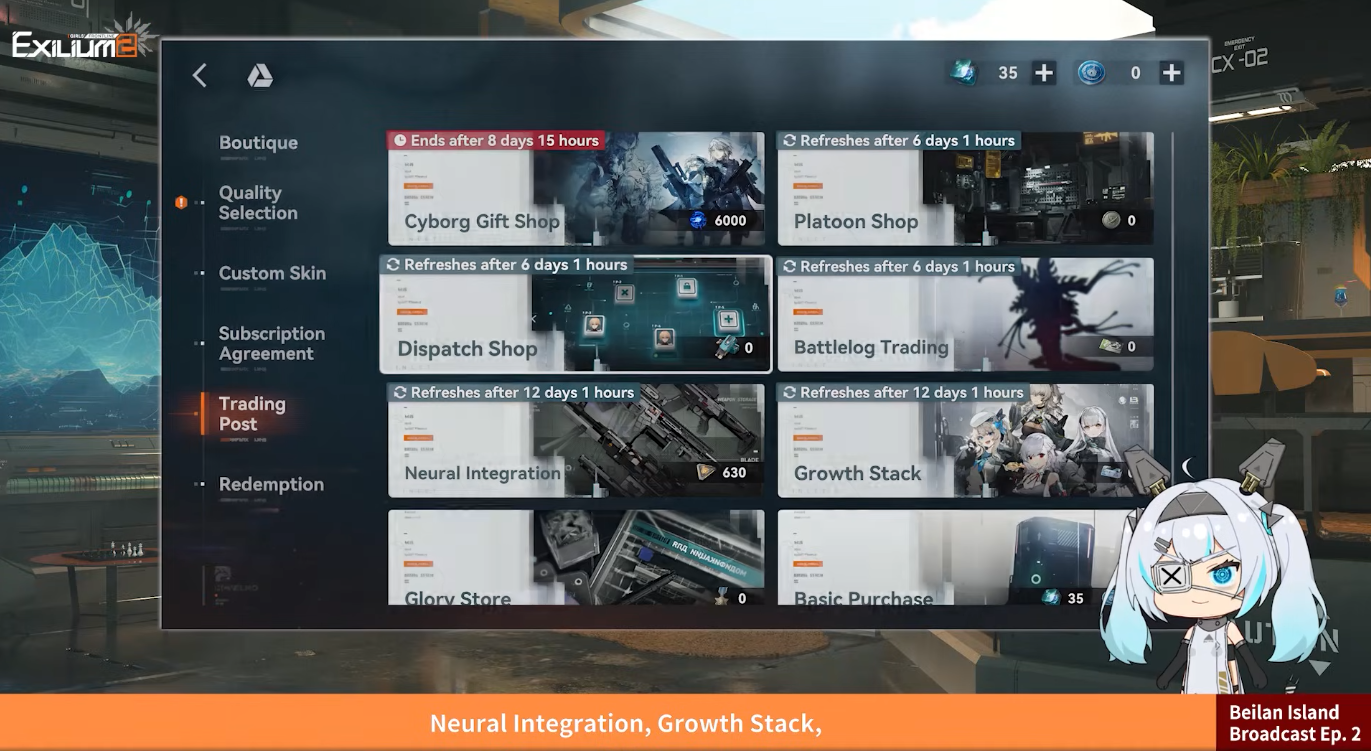Screen dimensions: 1371x751
Task: Click the Cyborg Gift Shop 6000 coin icon
Action: point(698,221)
